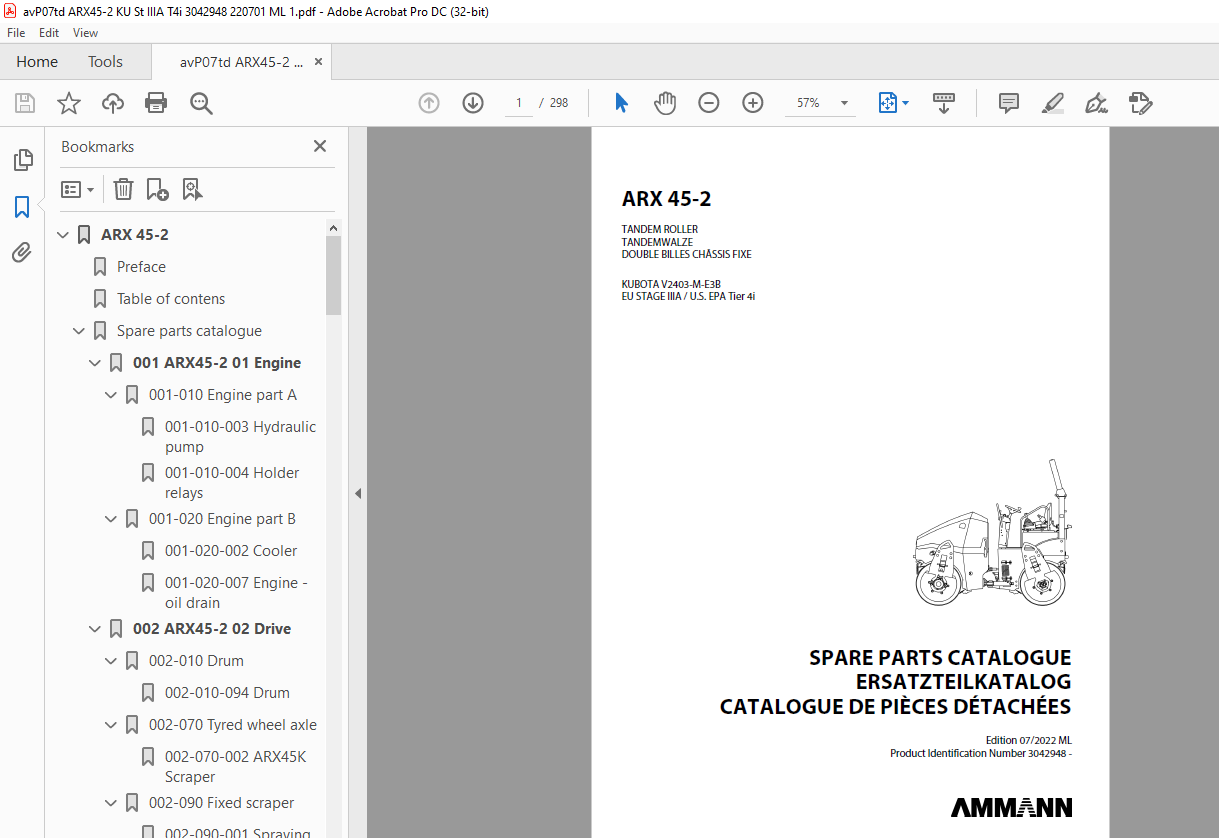
Task: Select the arrow selection tool
Action: tap(621, 103)
